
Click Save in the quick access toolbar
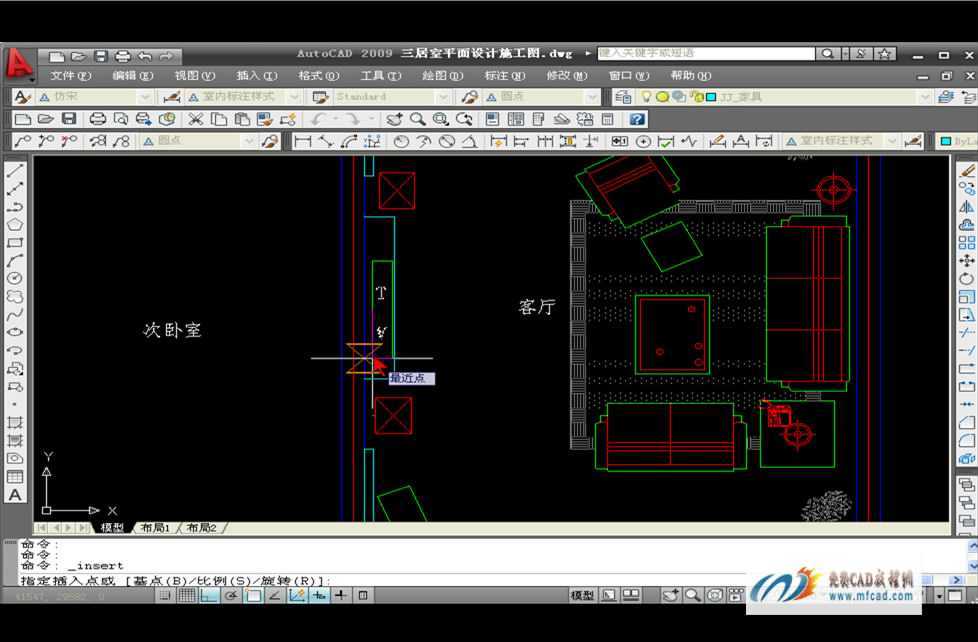click(x=100, y=56)
